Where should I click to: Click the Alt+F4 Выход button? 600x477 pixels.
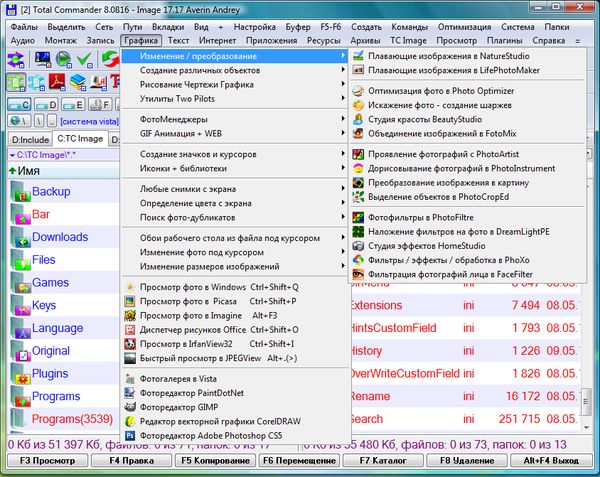click(x=551, y=461)
